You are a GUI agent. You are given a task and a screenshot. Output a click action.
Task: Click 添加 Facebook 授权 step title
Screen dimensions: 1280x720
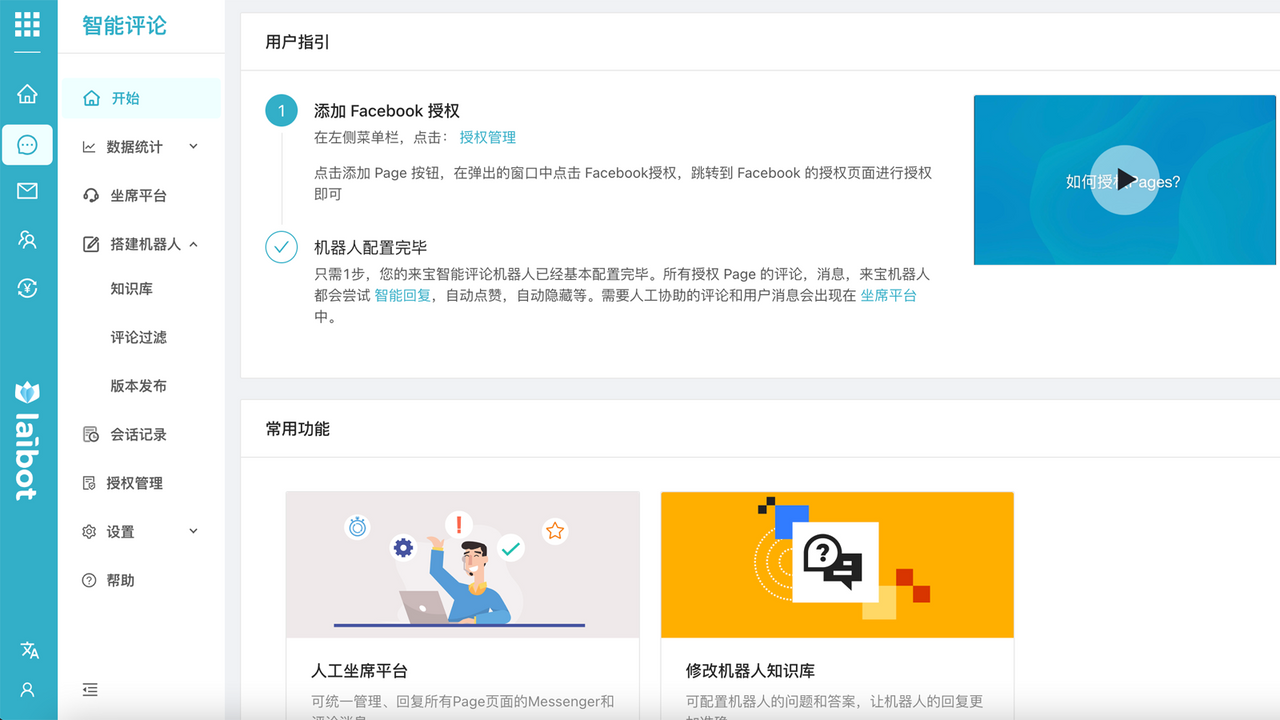[387, 111]
